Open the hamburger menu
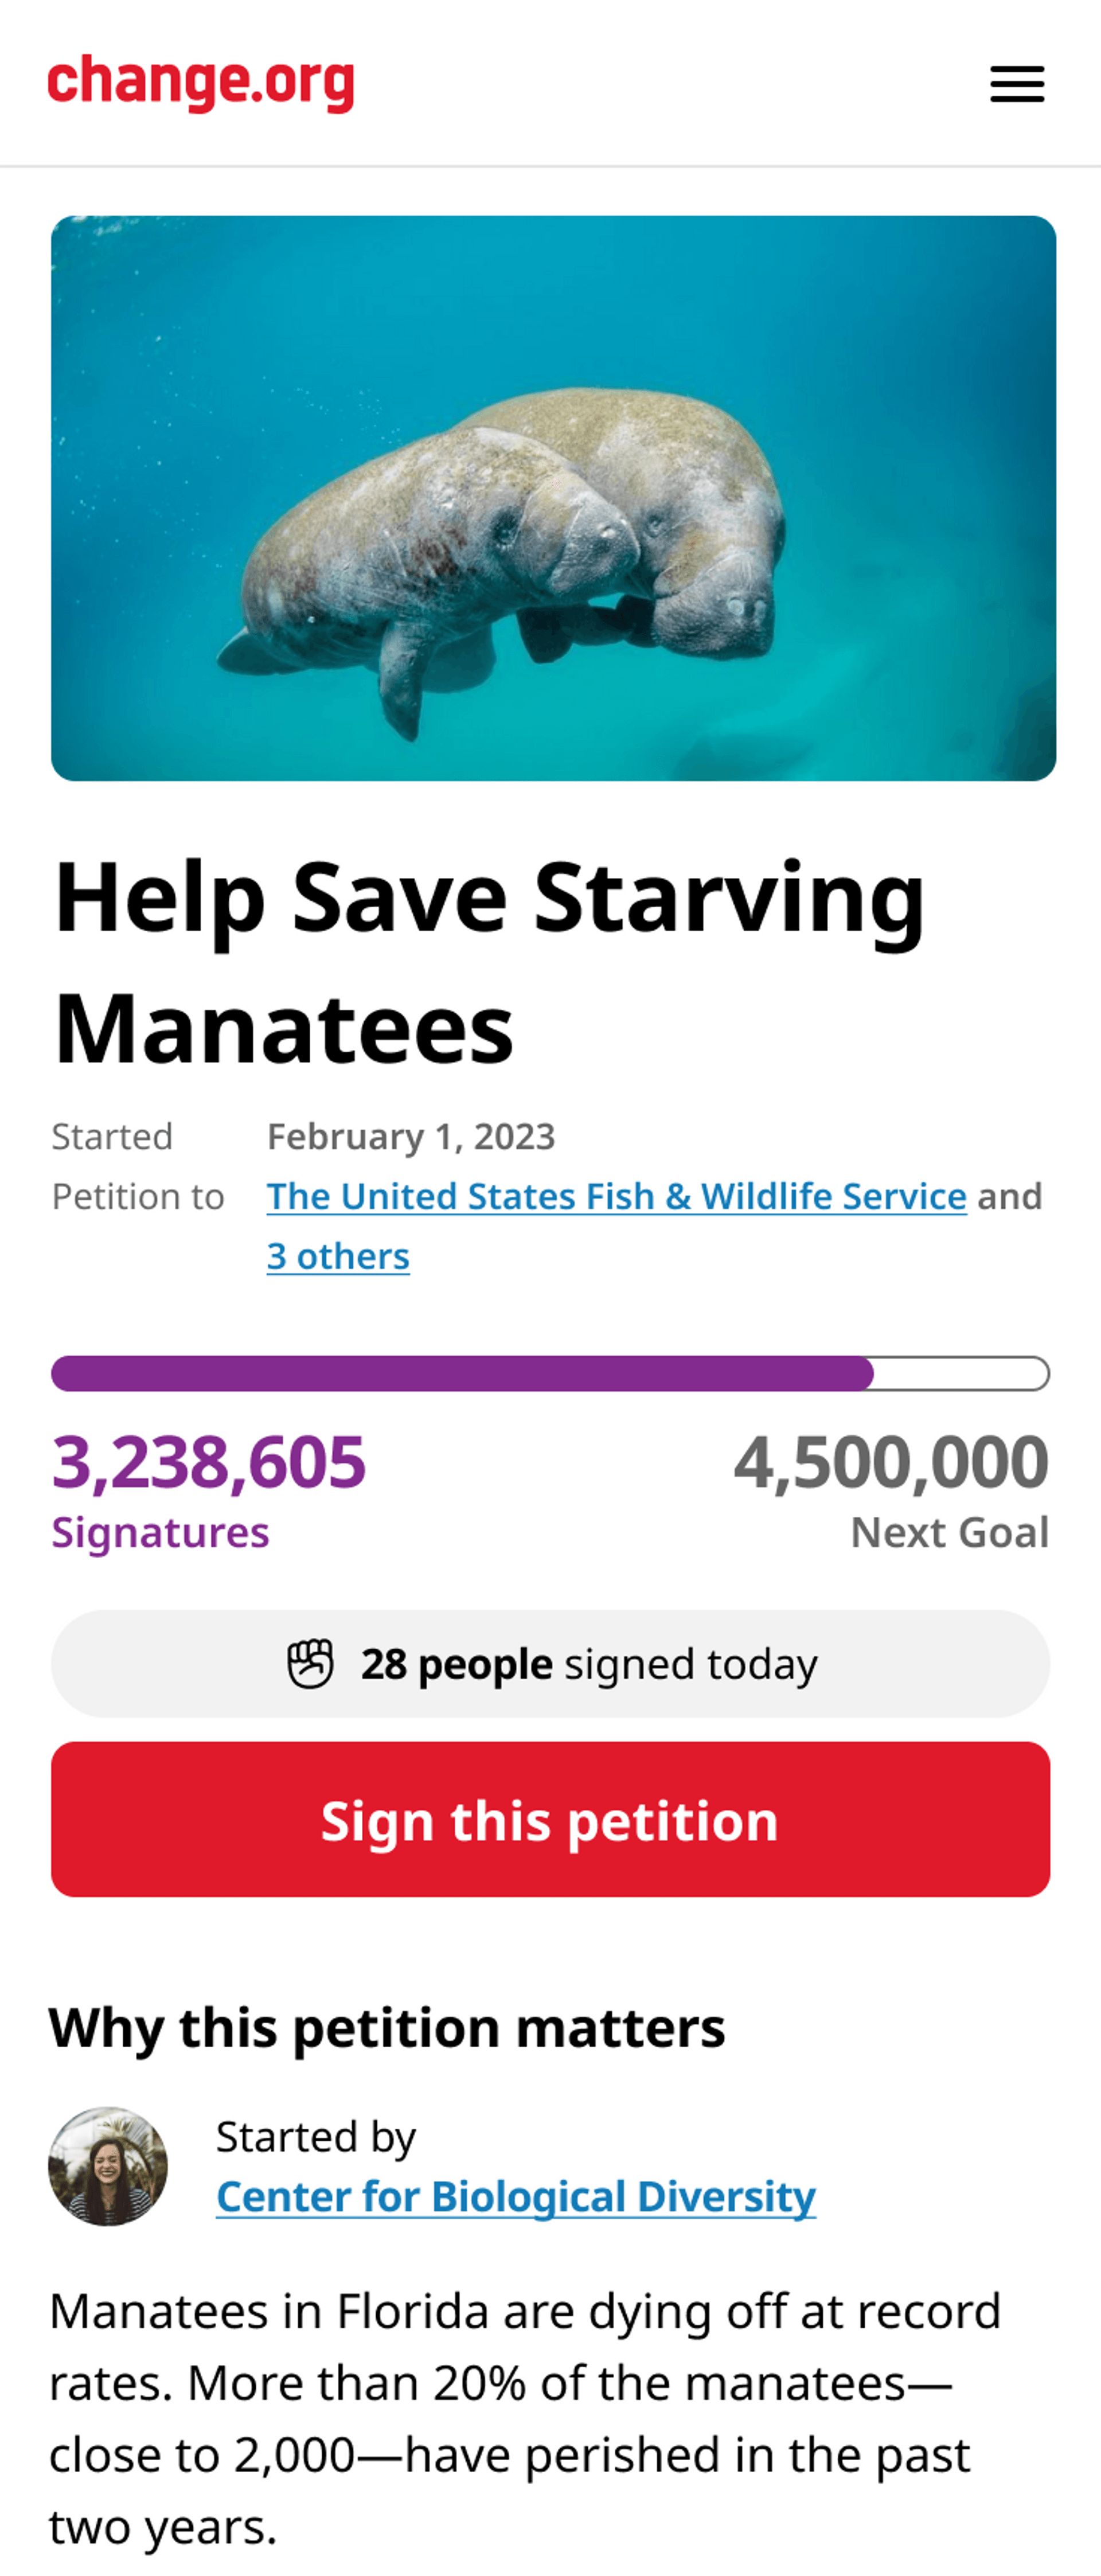Viewport: 1101px width, 2576px height. click(1016, 84)
